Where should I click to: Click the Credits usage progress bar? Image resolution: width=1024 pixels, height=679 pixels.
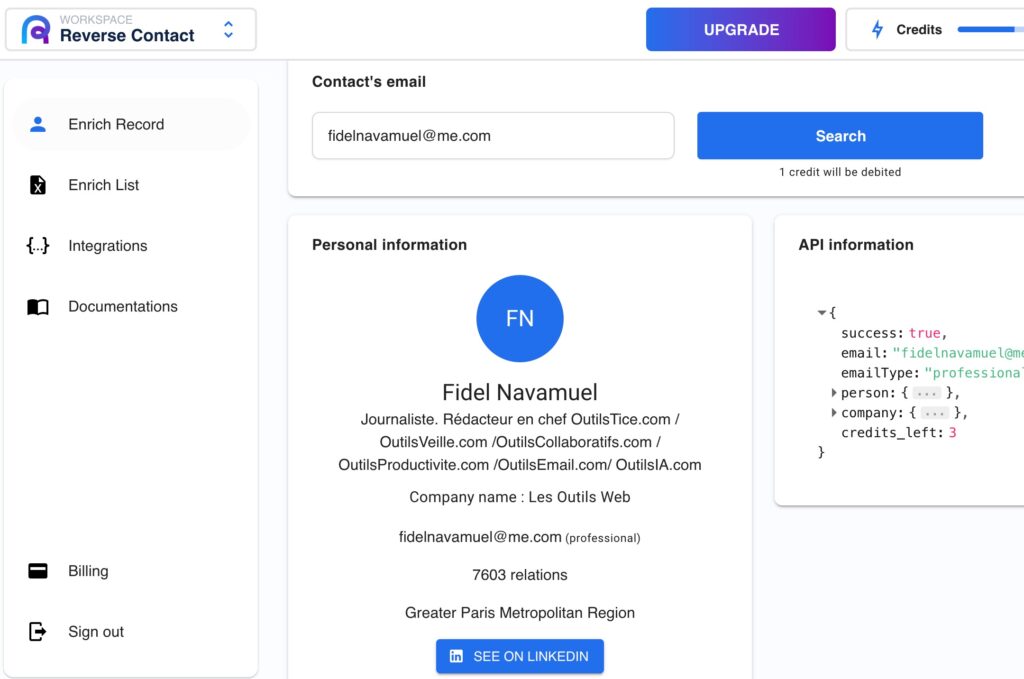990,29
